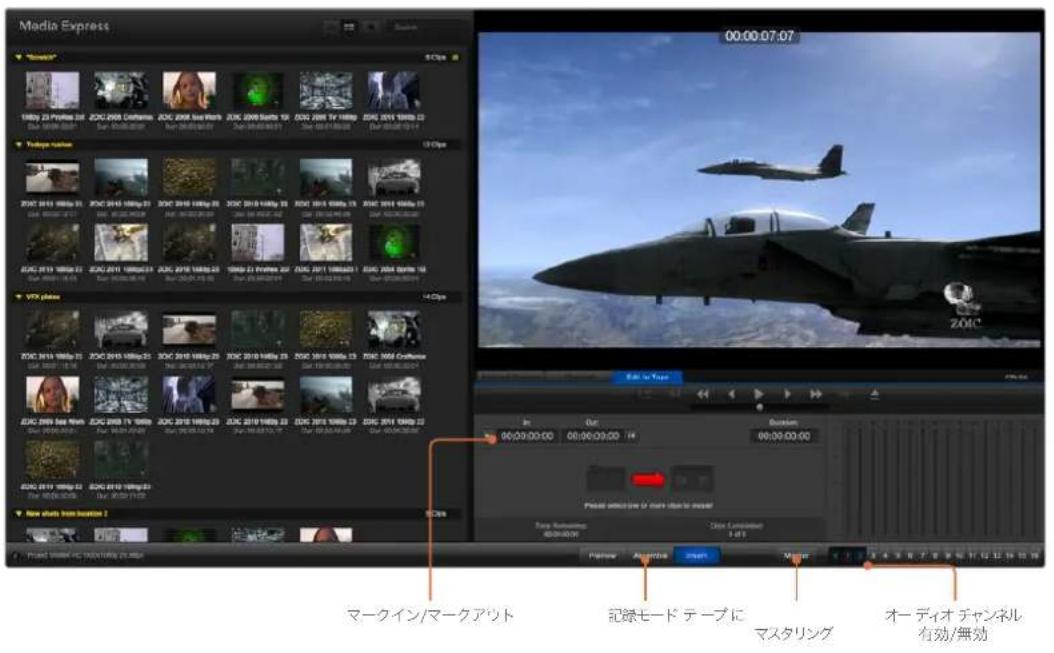Fast forward the deck

(x=816, y=394)
